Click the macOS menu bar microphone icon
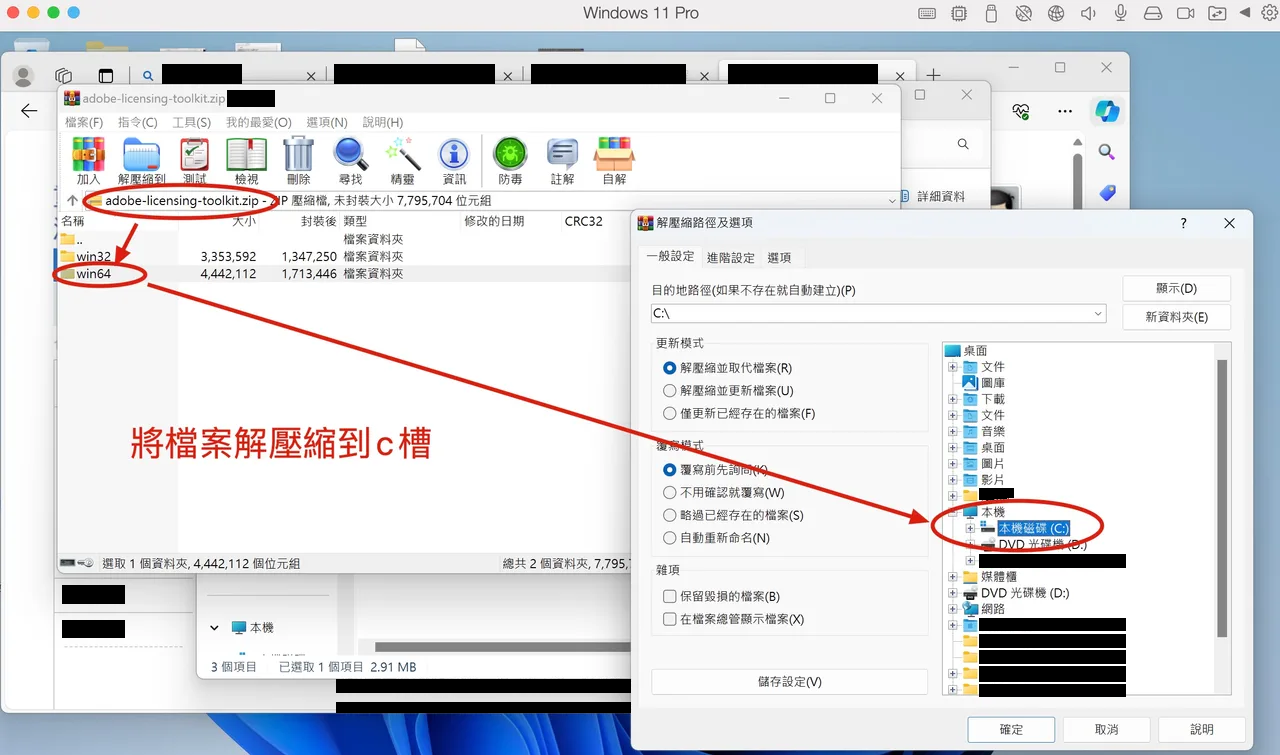This screenshot has height=755, width=1280. (1121, 13)
